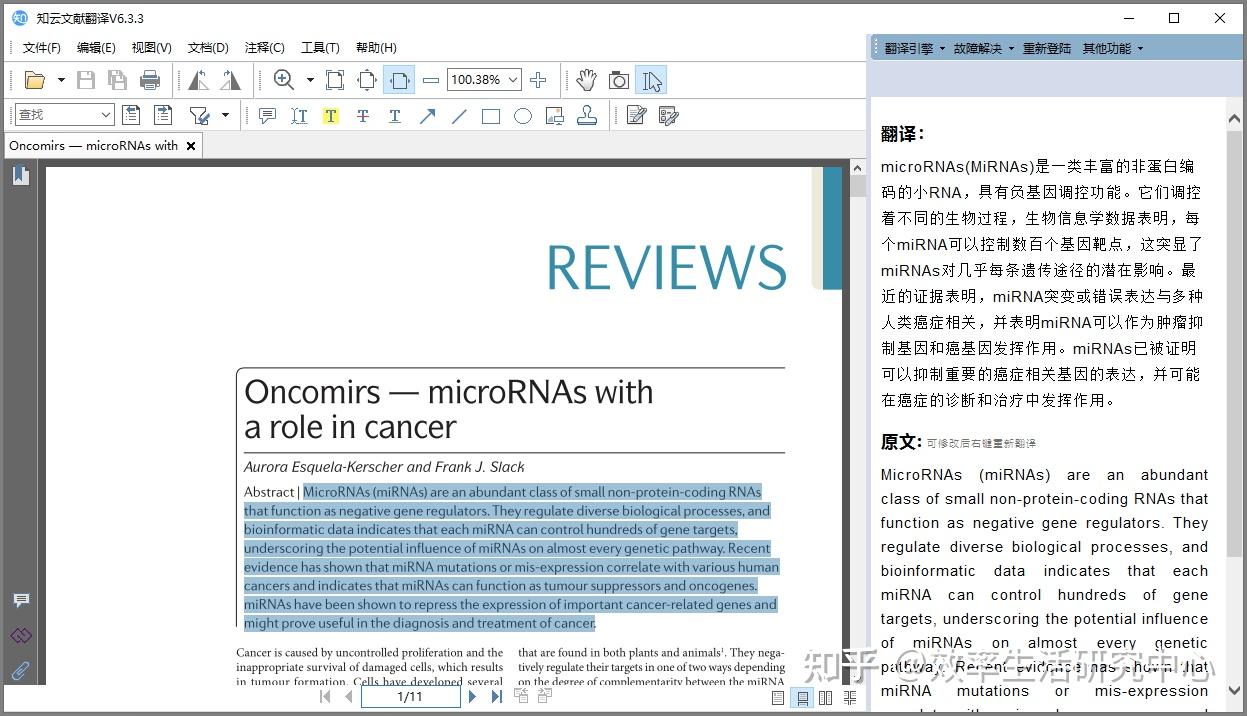Switch to single page layout
This screenshot has width=1247, height=716.
click(778, 698)
